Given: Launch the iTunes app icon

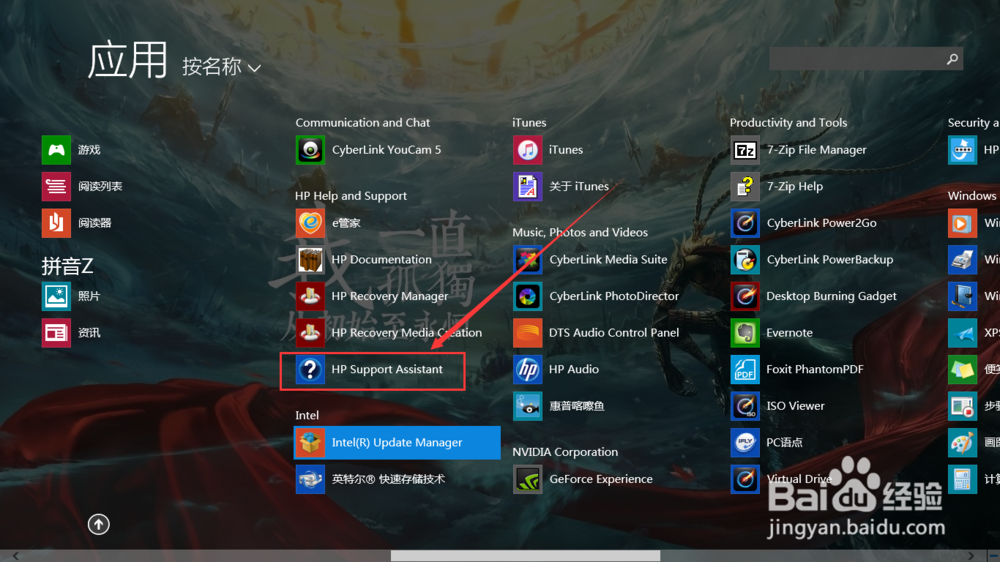Looking at the screenshot, I should (527, 150).
